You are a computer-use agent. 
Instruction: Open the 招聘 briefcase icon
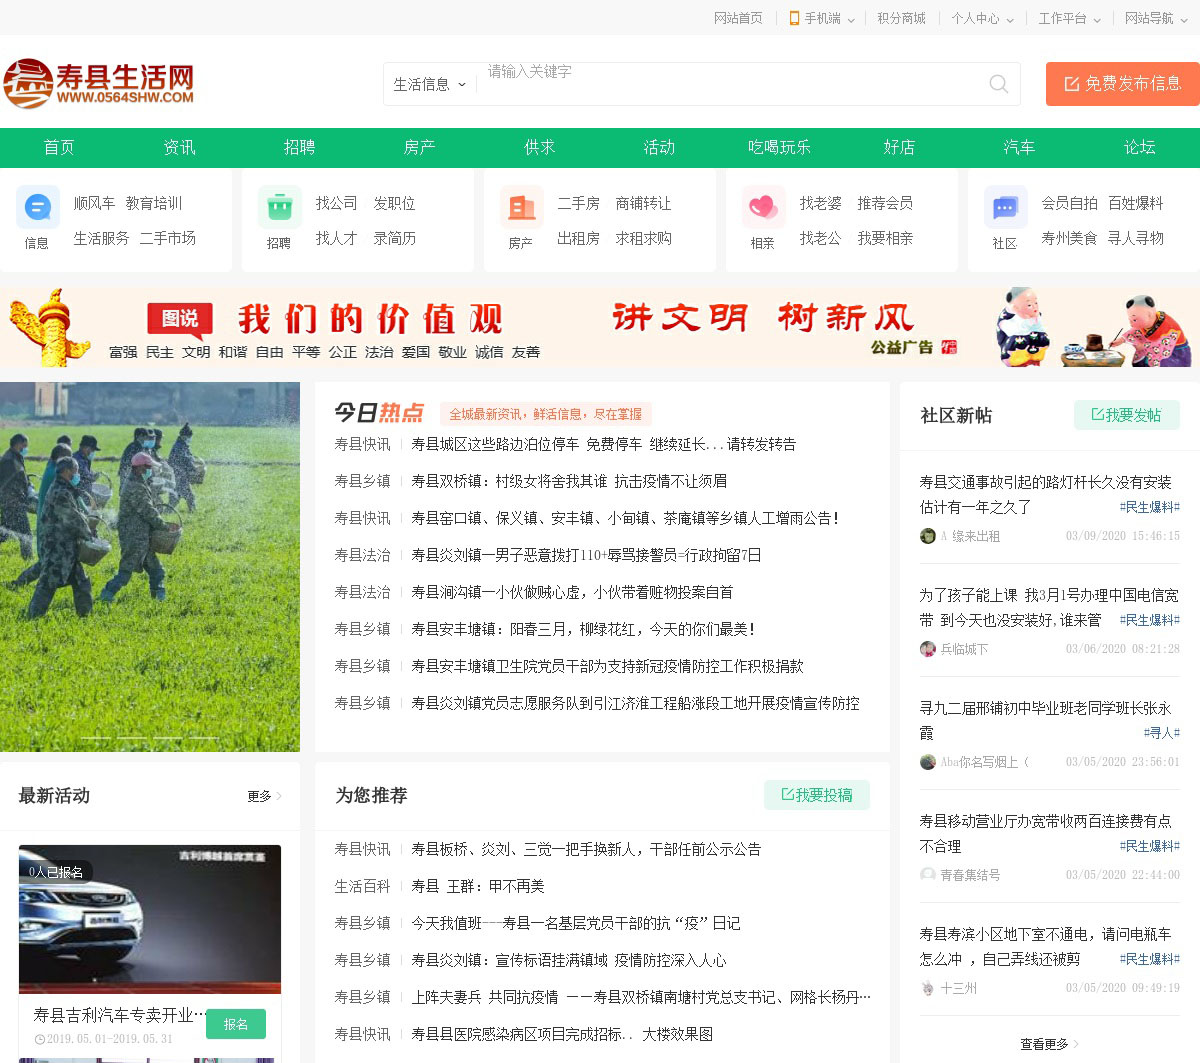coord(279,208)
